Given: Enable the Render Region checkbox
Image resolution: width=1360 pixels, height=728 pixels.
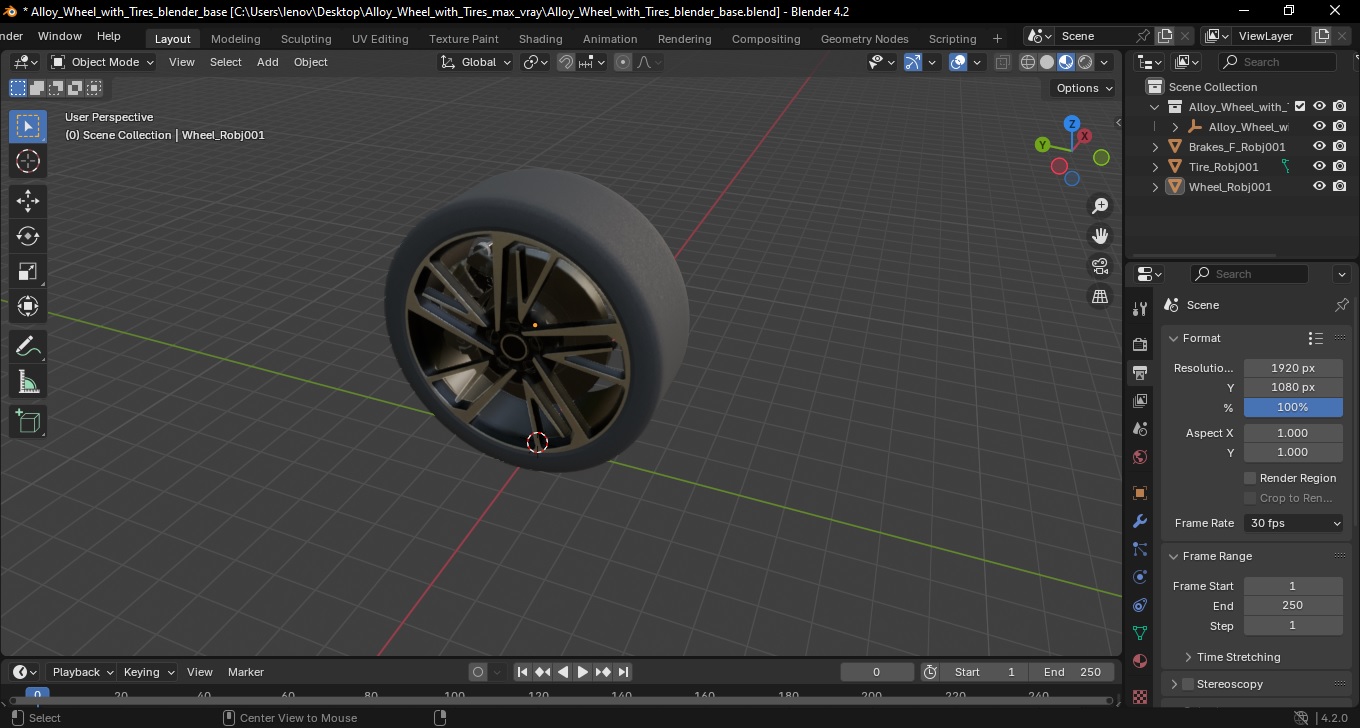Looking at the screenshot, I should click(x=1250, y=478).
